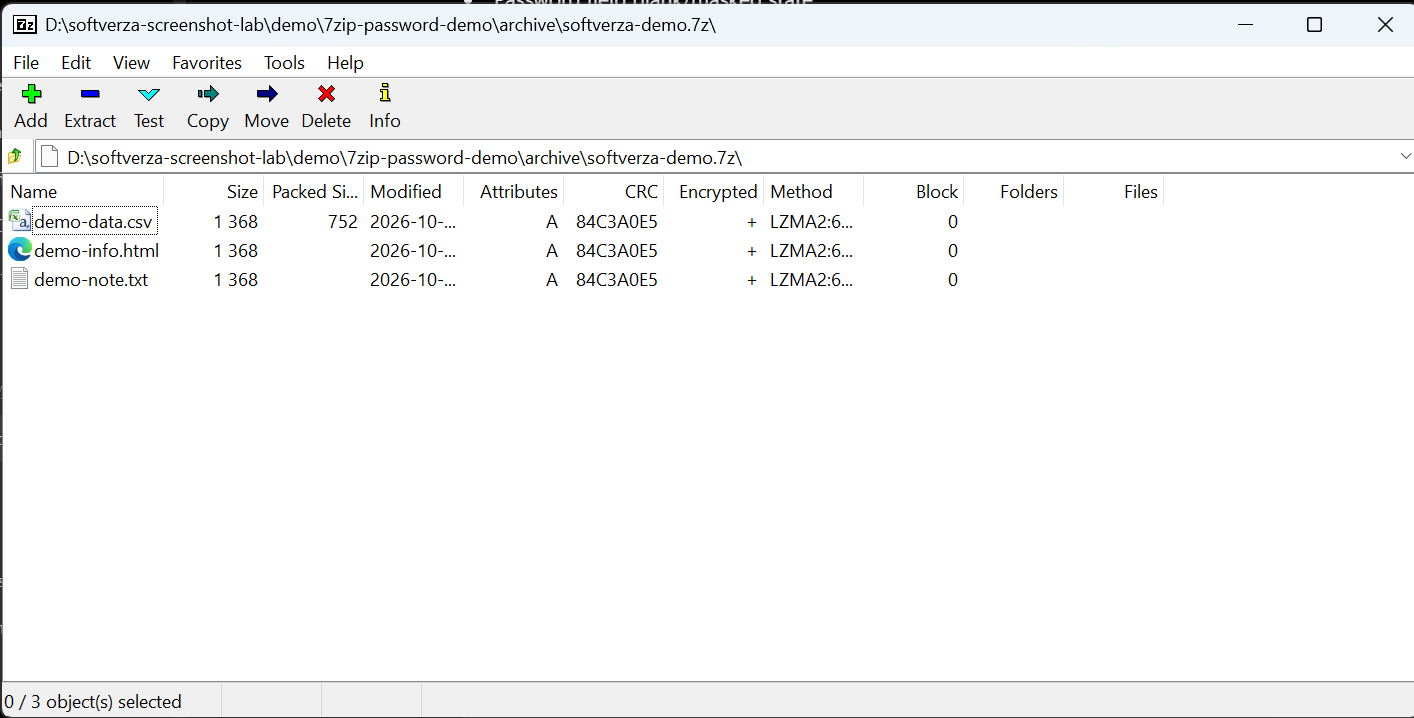The image size is (1414, 718).
Task: Go up one folder level arrow icon
Action: click(14, 156)
